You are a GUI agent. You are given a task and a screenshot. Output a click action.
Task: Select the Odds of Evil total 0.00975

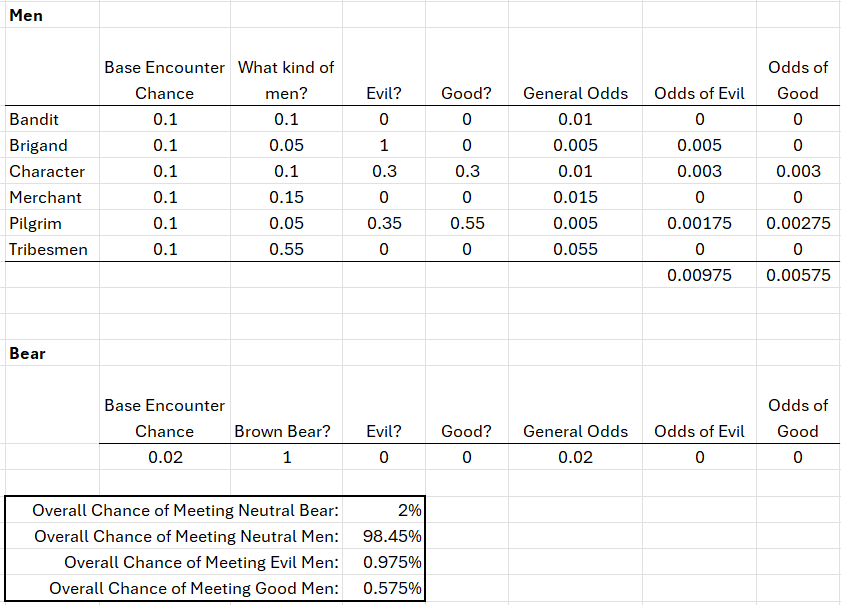click(699, 276)
